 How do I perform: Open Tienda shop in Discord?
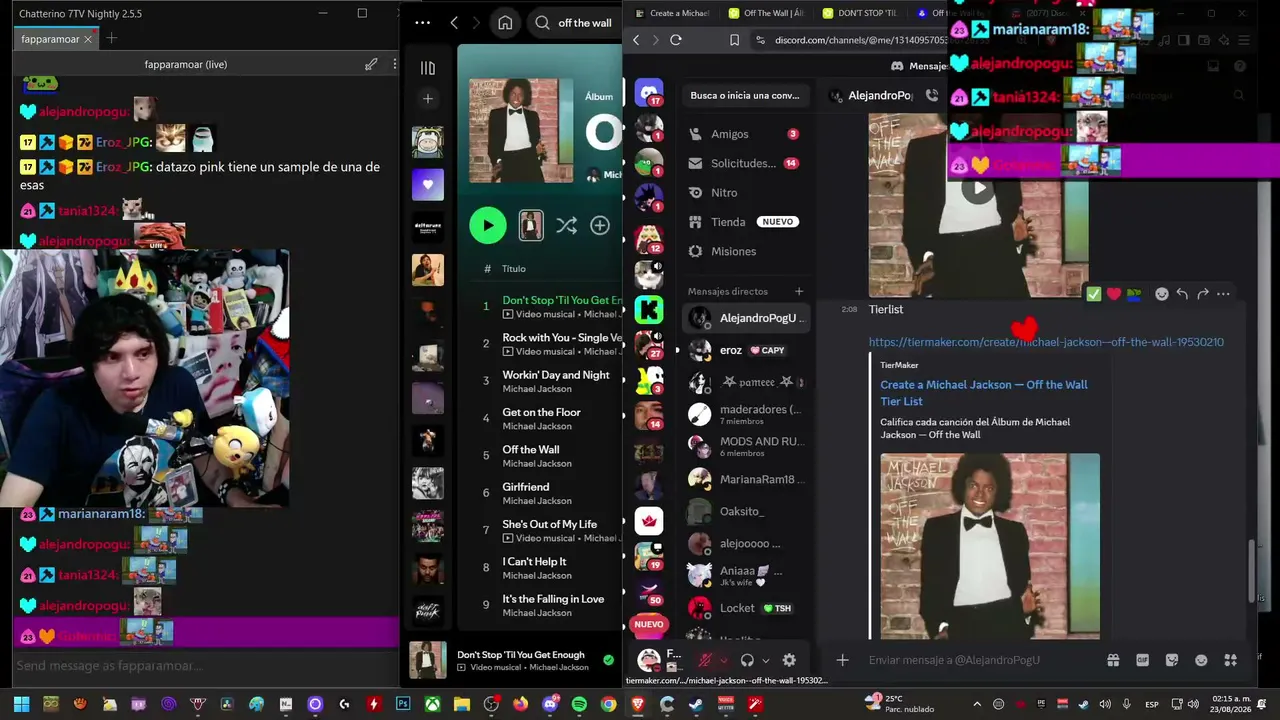pyautogui.click(x=744, y=222)
